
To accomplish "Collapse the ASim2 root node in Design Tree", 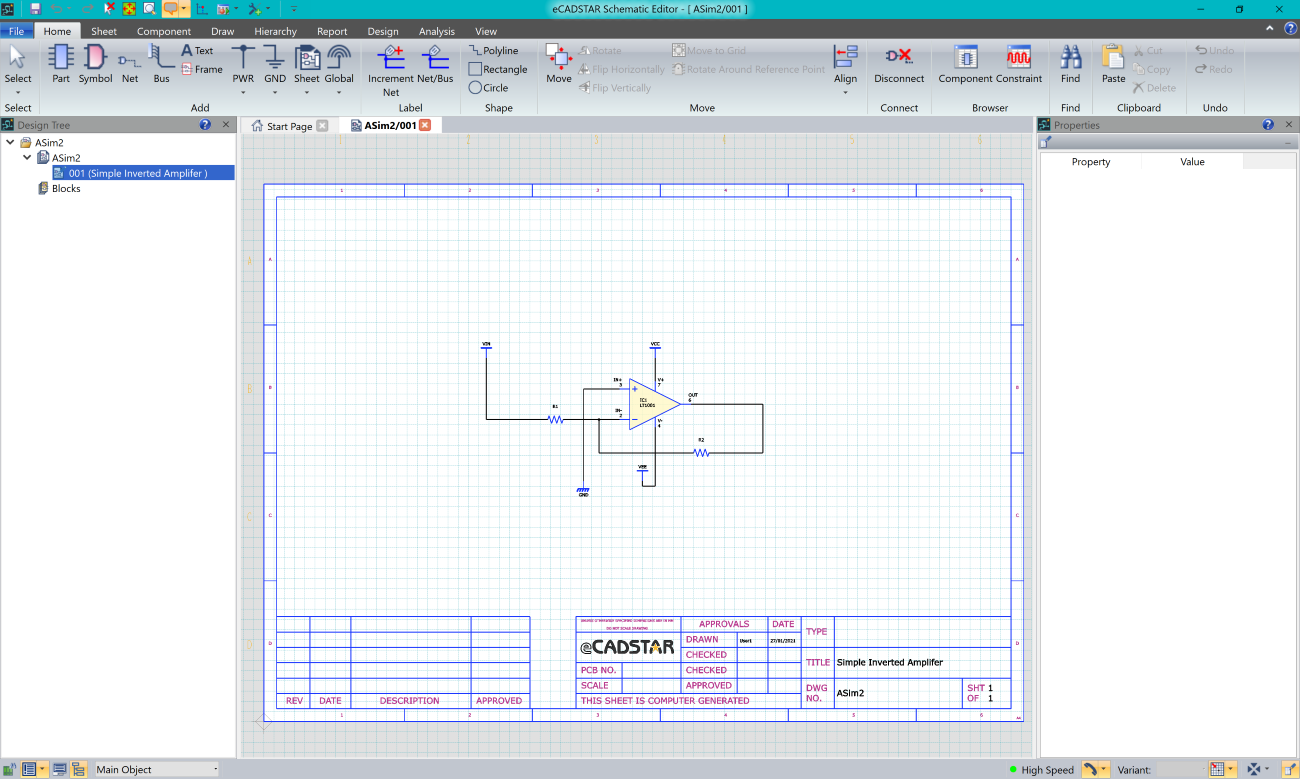I will tap(10, 143).
